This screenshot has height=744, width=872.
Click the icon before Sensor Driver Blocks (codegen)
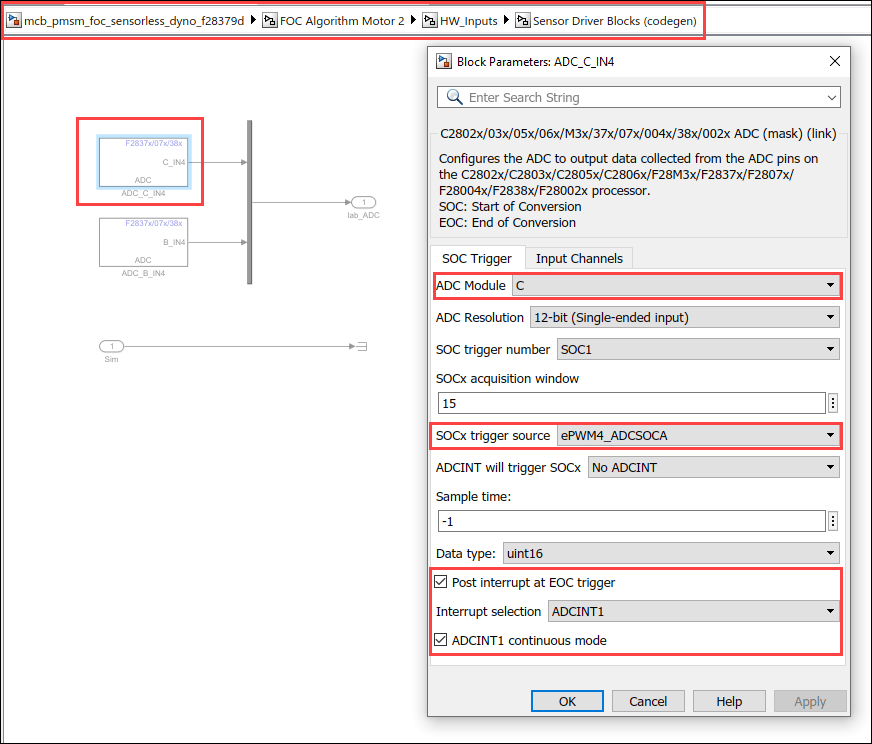click(523, 21)
